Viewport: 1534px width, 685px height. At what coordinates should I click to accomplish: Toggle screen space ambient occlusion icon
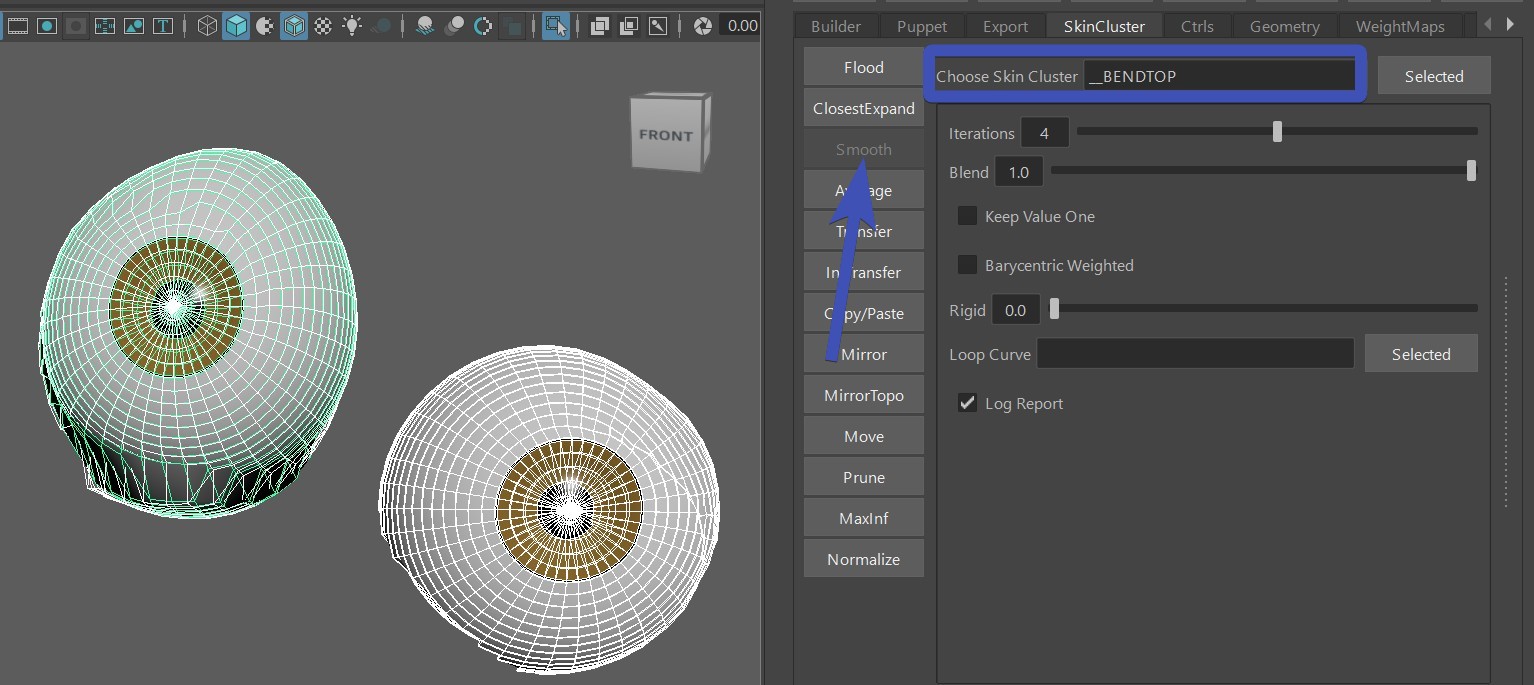point(425,26)
